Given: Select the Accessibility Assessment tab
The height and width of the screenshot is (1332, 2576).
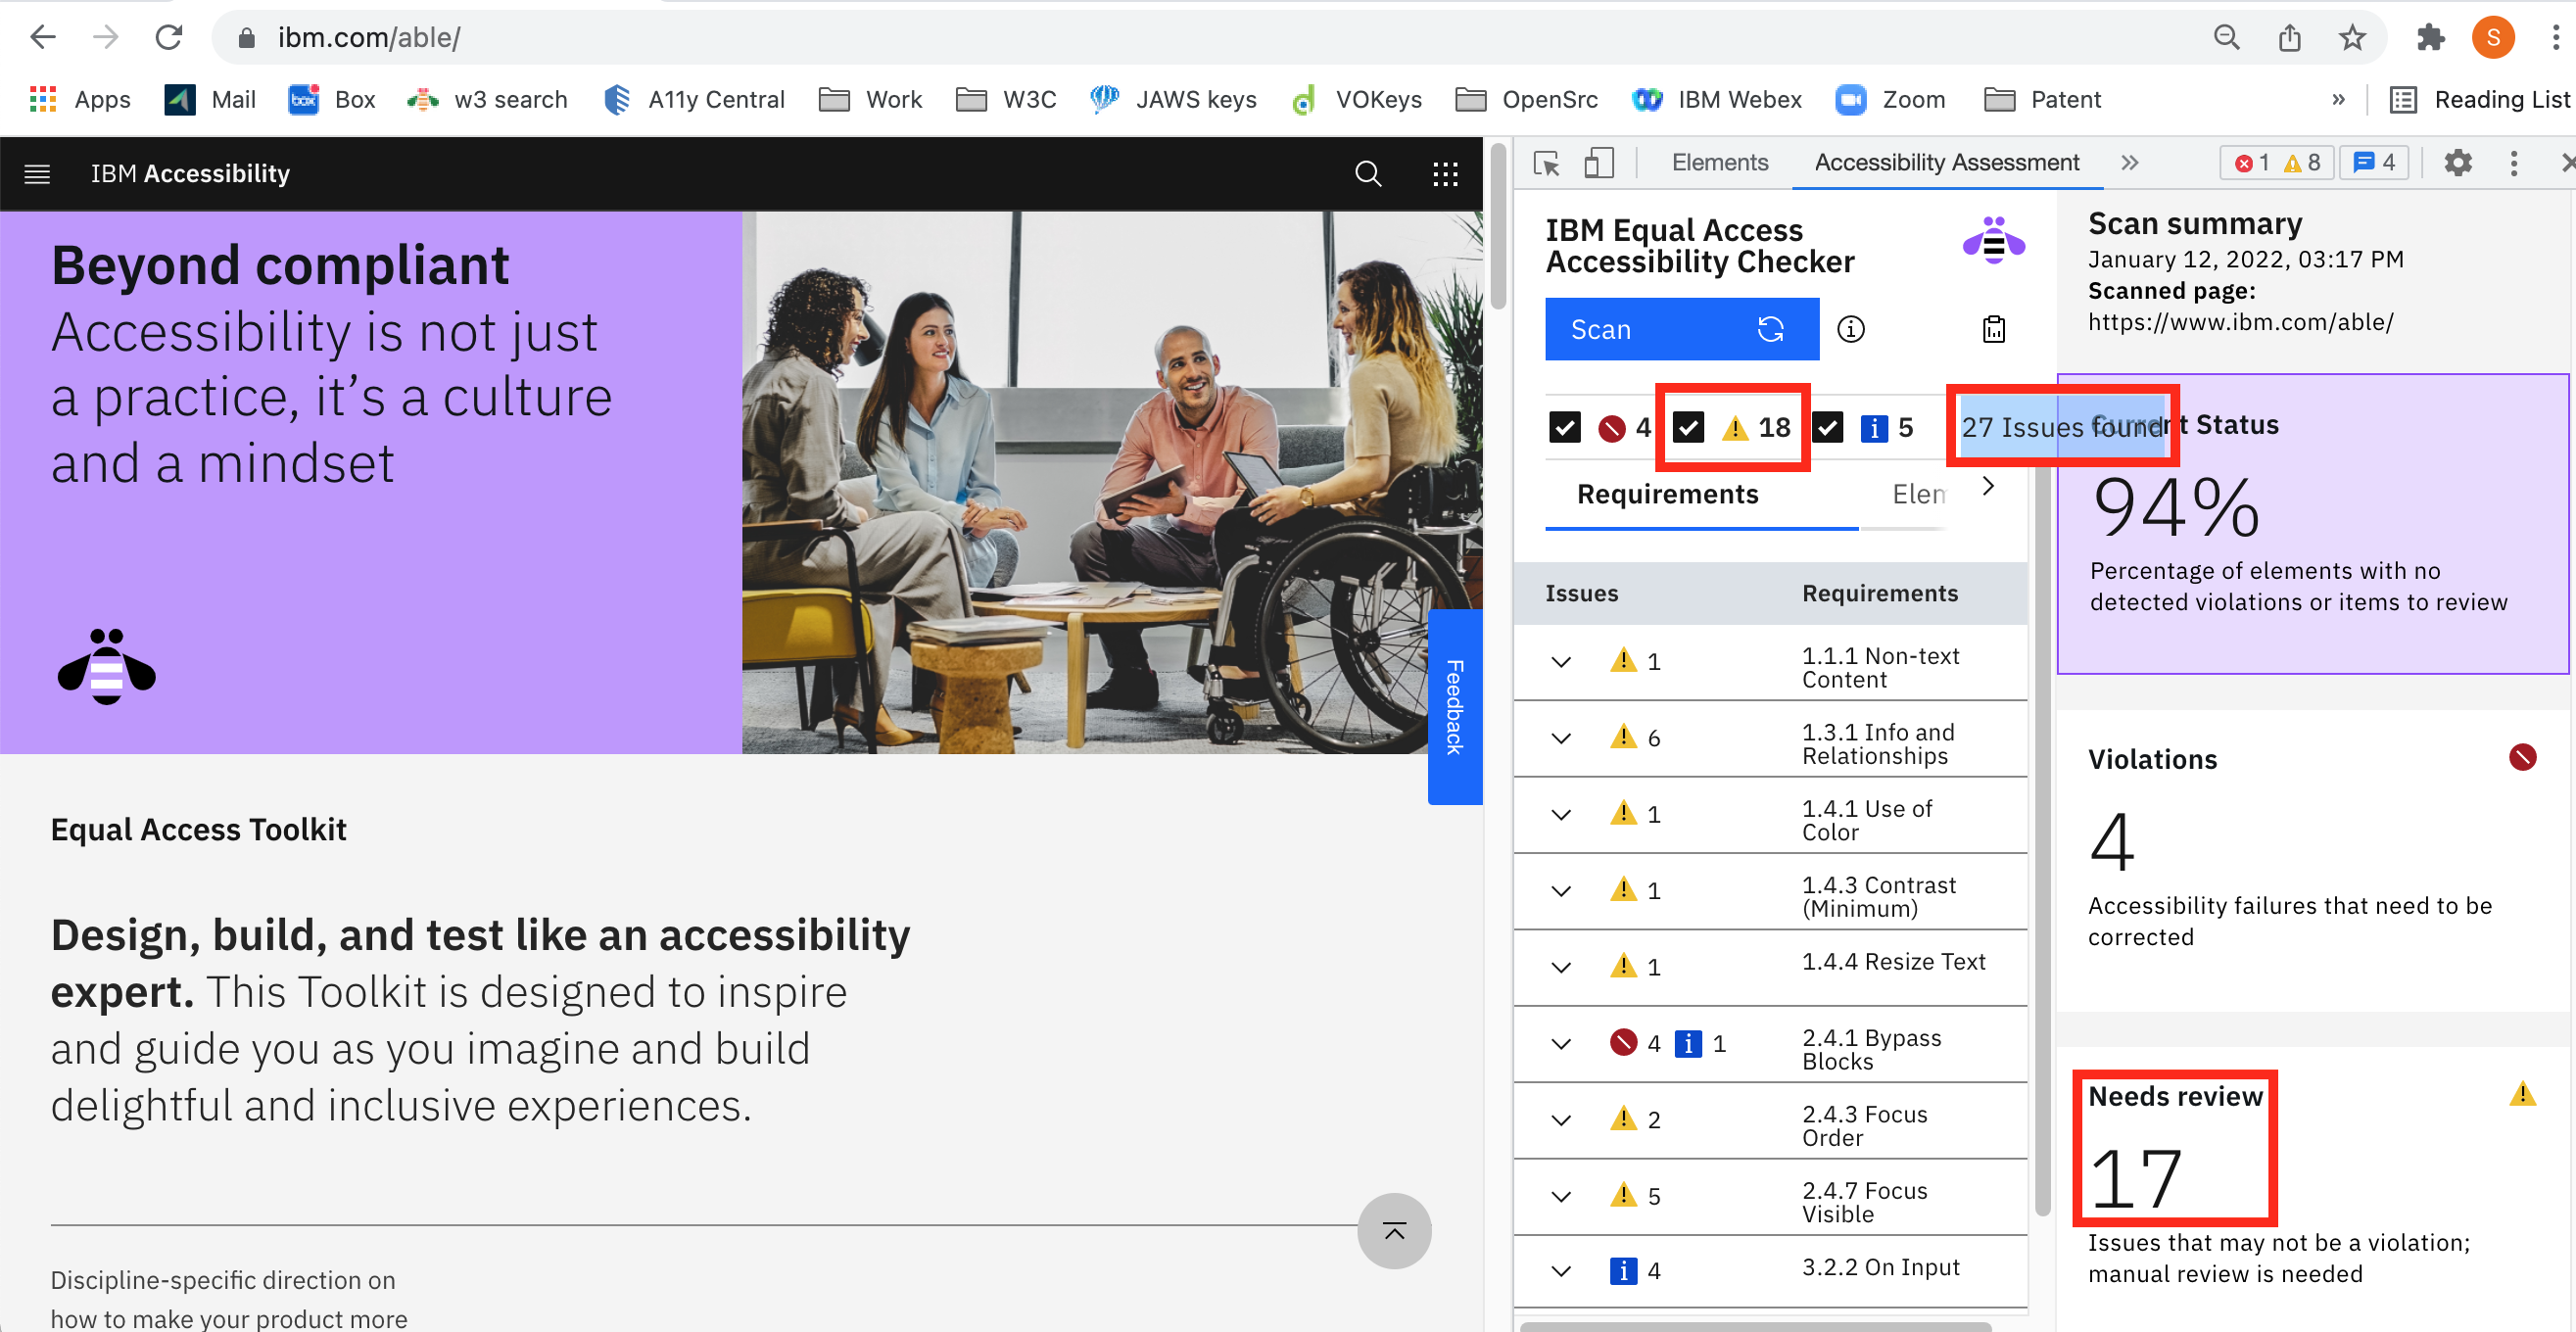Looking at the screenshot, I should click(x=1946, y=163).
